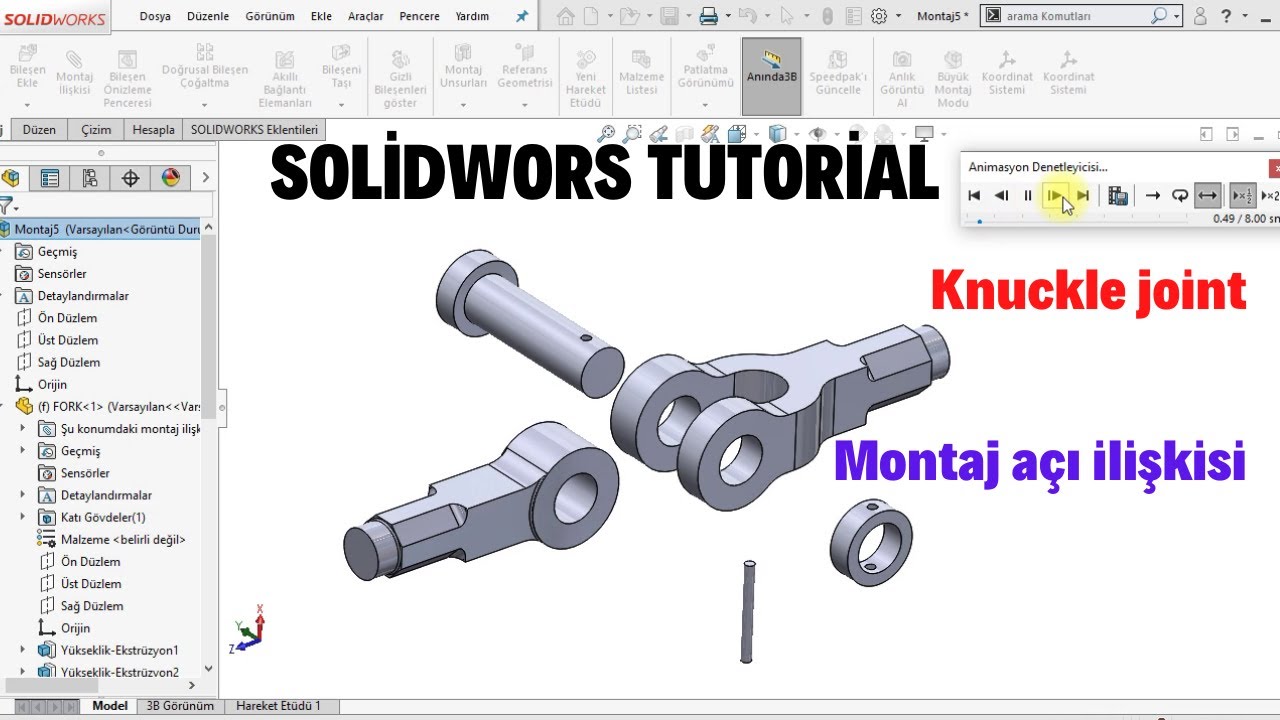The height and width of the screenshot is (720, 1280).
Task: Open PropertyManager tab icon
Action: pyautogui.click(x=50, y=178)
